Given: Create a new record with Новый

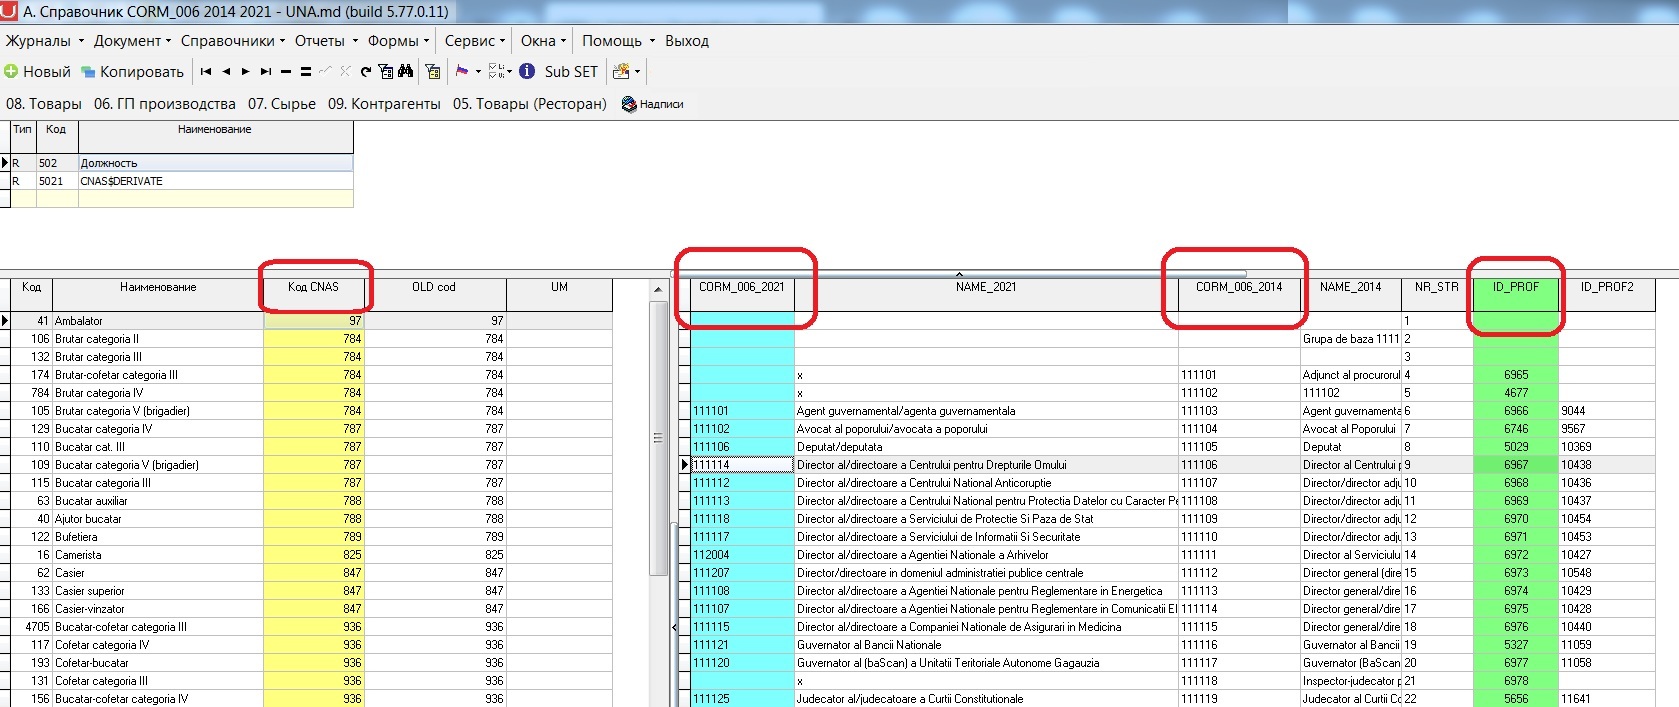Looking at the screenshot, I should point(38,72).
